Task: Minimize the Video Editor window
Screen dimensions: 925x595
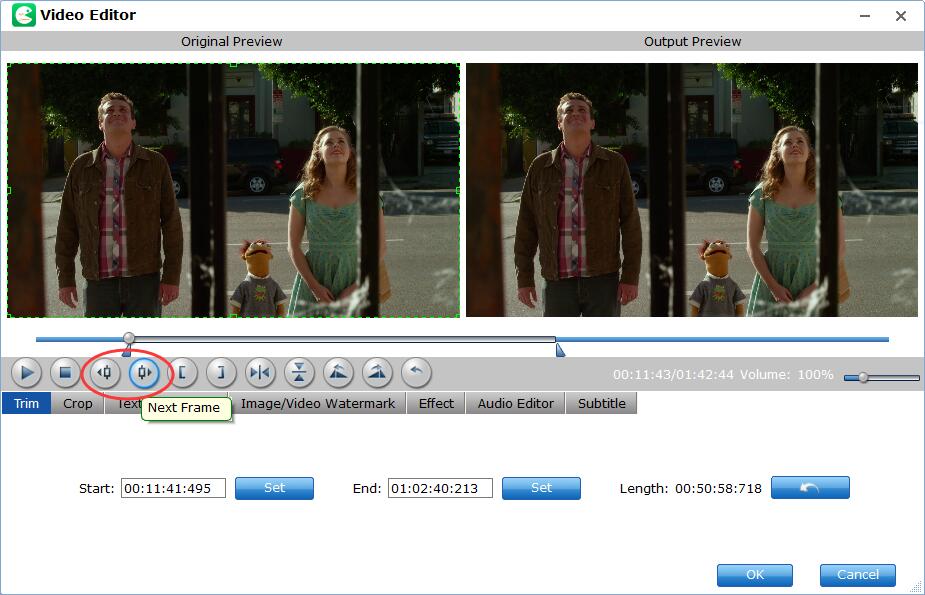Action: (865, 16)
